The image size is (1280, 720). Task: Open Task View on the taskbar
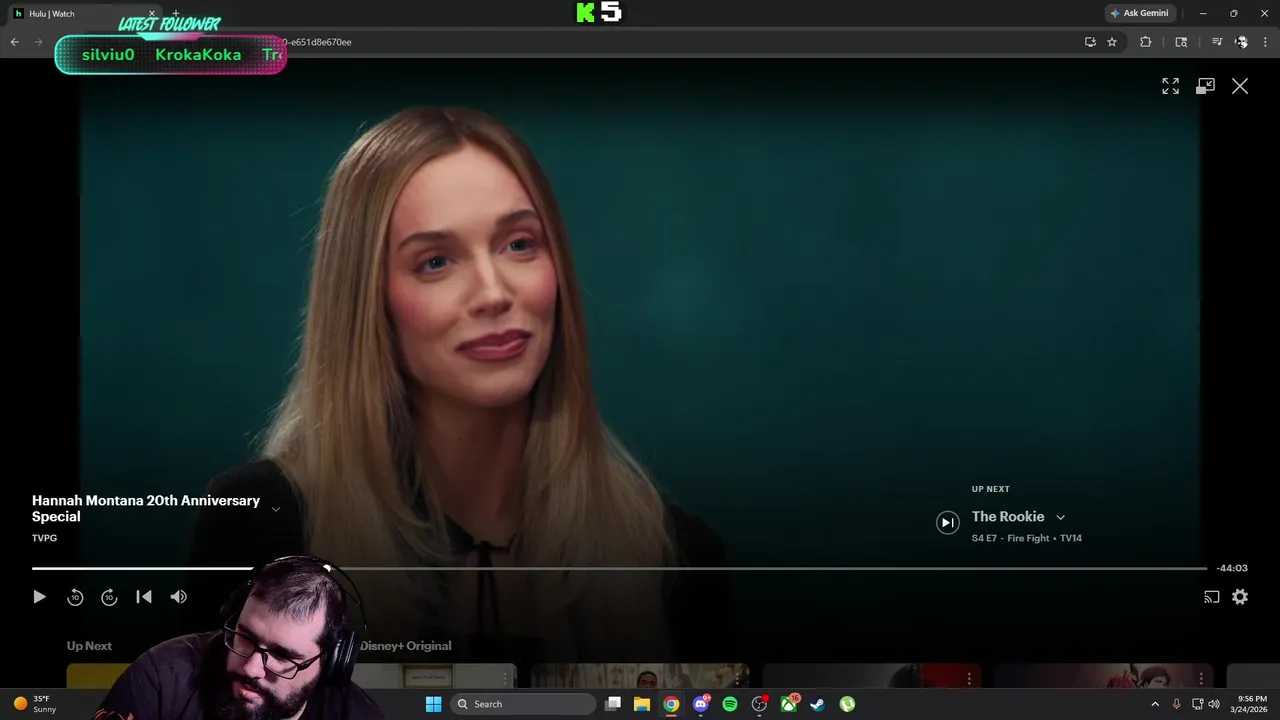pos(613,704)
